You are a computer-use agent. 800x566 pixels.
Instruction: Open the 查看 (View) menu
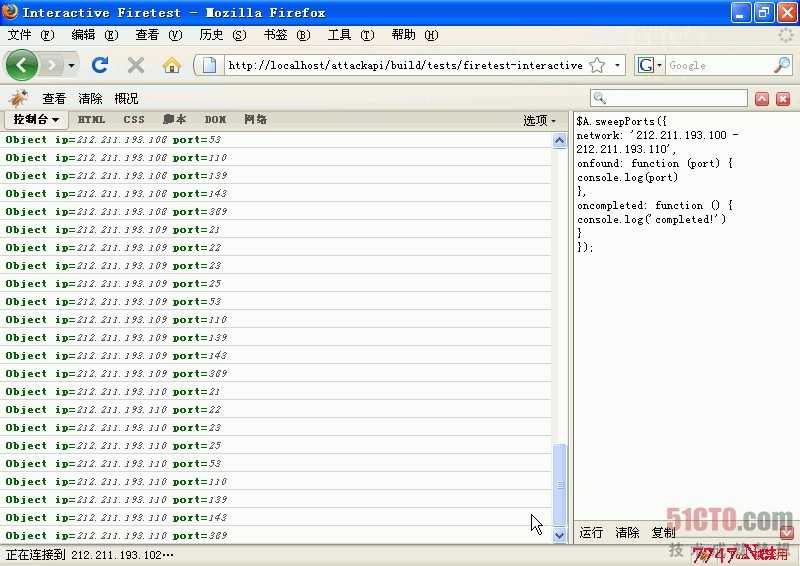tap(159, 35)
